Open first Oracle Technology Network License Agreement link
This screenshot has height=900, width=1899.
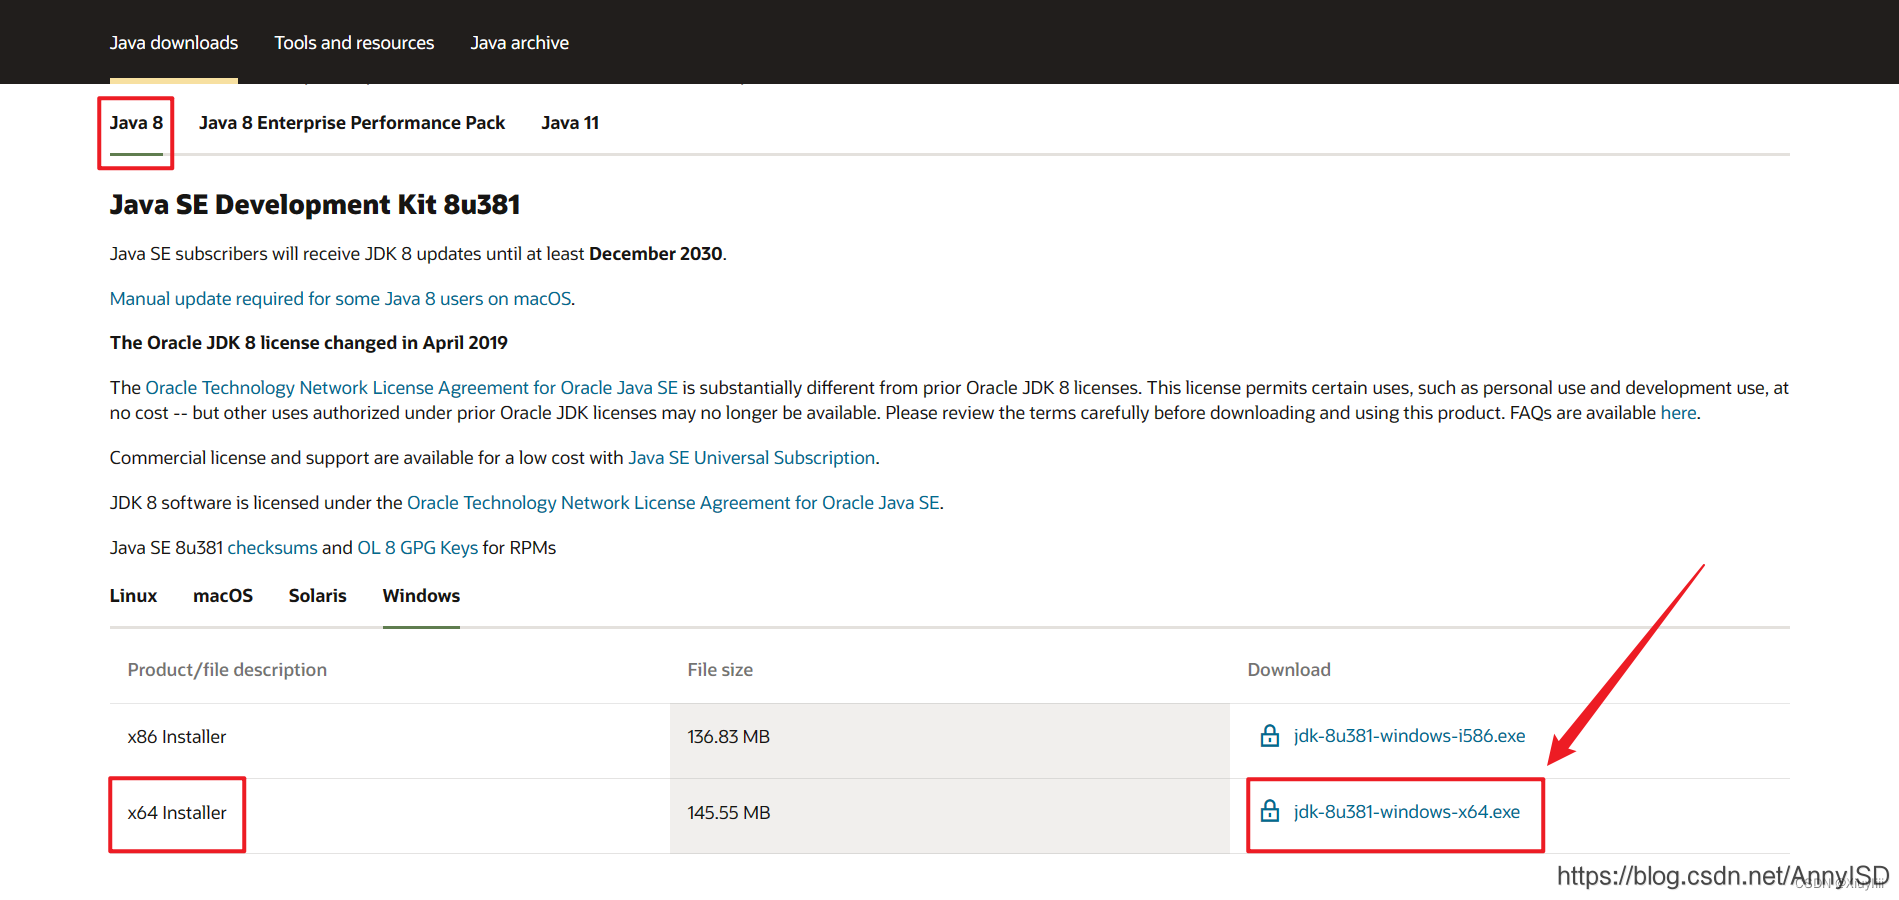[412, 388]
